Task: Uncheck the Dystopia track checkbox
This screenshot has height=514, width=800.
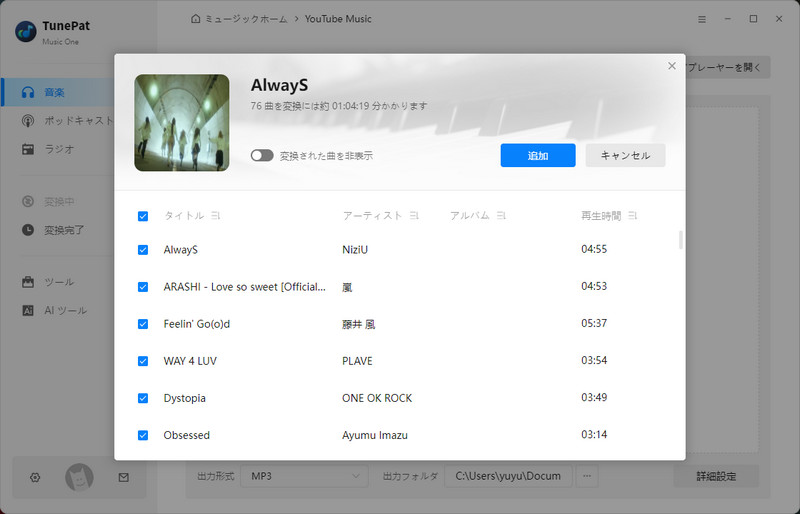Action: 143,398
